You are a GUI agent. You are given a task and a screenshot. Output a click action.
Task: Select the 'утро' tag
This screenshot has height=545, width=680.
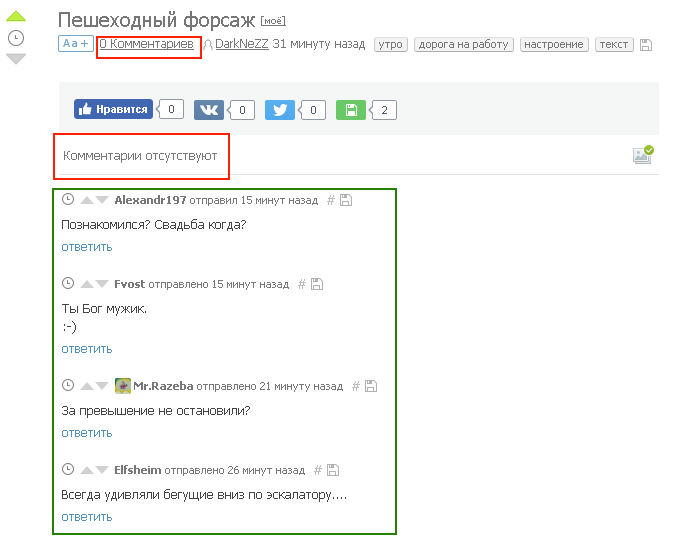pyautogui.click(x=390, y=45)
